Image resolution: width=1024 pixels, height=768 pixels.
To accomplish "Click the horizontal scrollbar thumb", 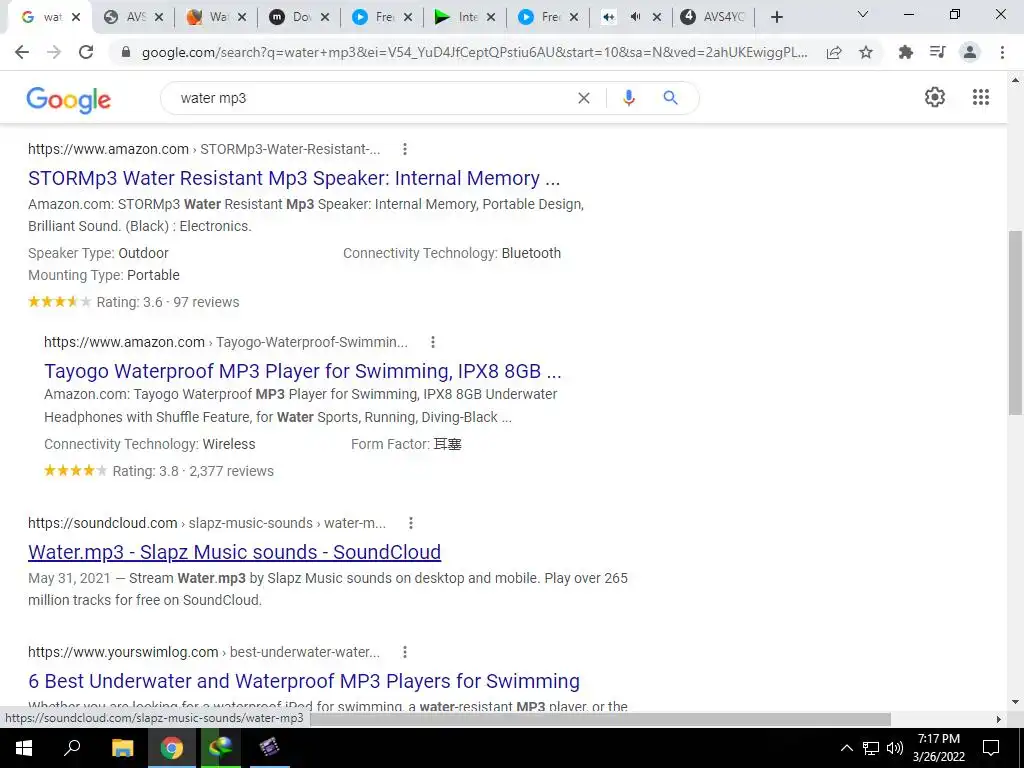I will [601, 719].
